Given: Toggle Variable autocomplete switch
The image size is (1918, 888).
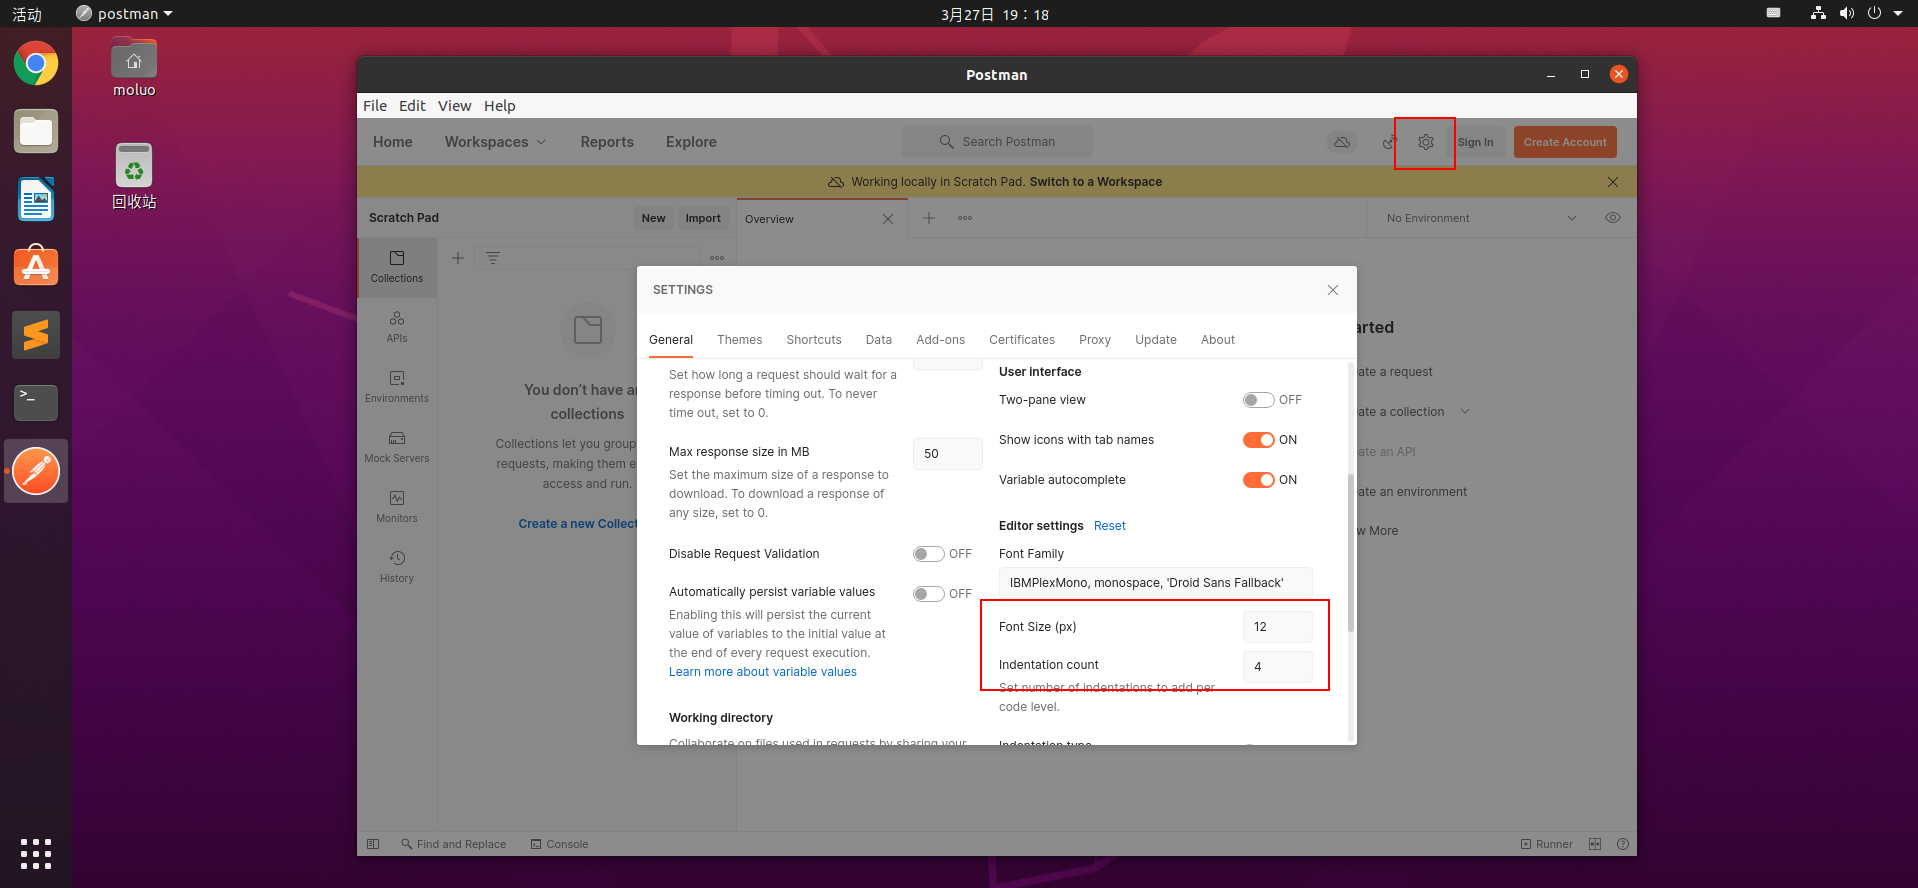Looking at the screenshot, I should 1259,480.
